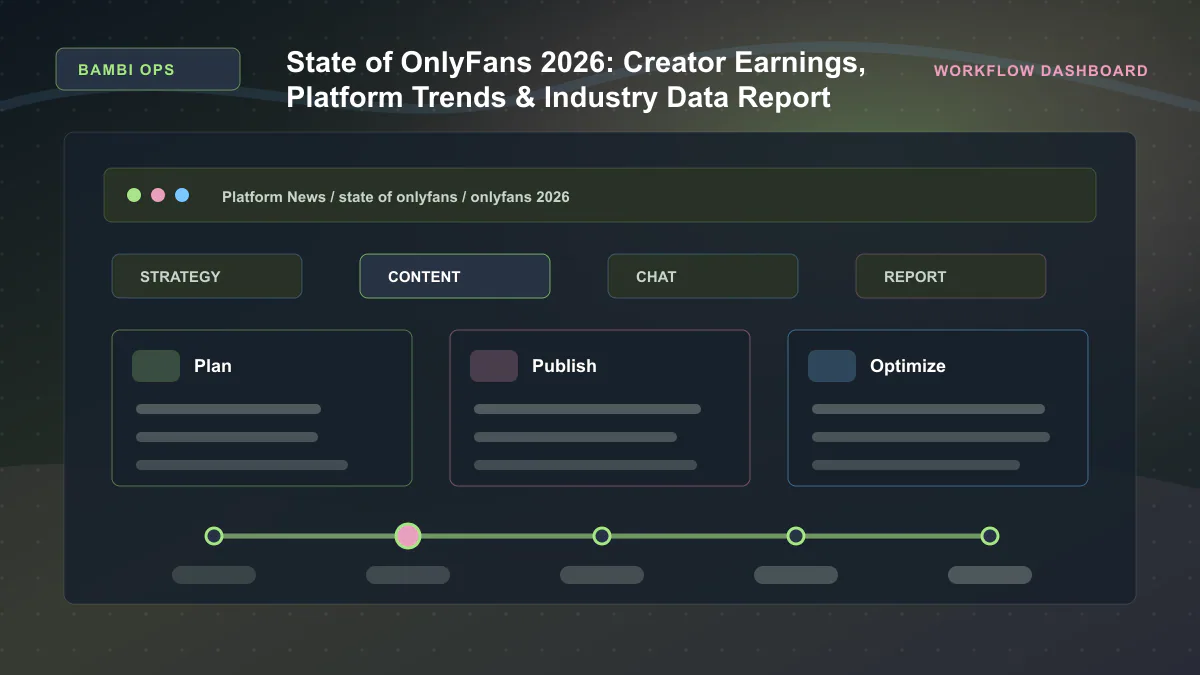Click the fourth timeline step marker

point(796,536)
